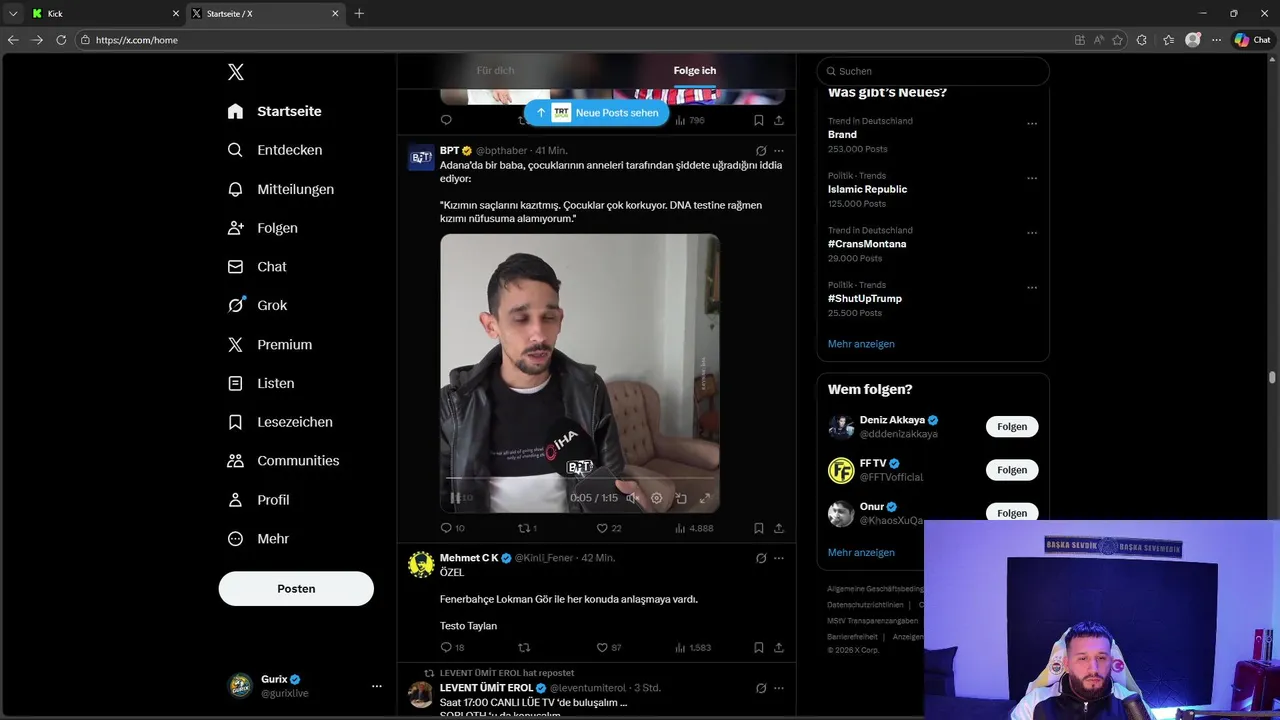Open the #ShutUpTrump trend

point(865,298)
